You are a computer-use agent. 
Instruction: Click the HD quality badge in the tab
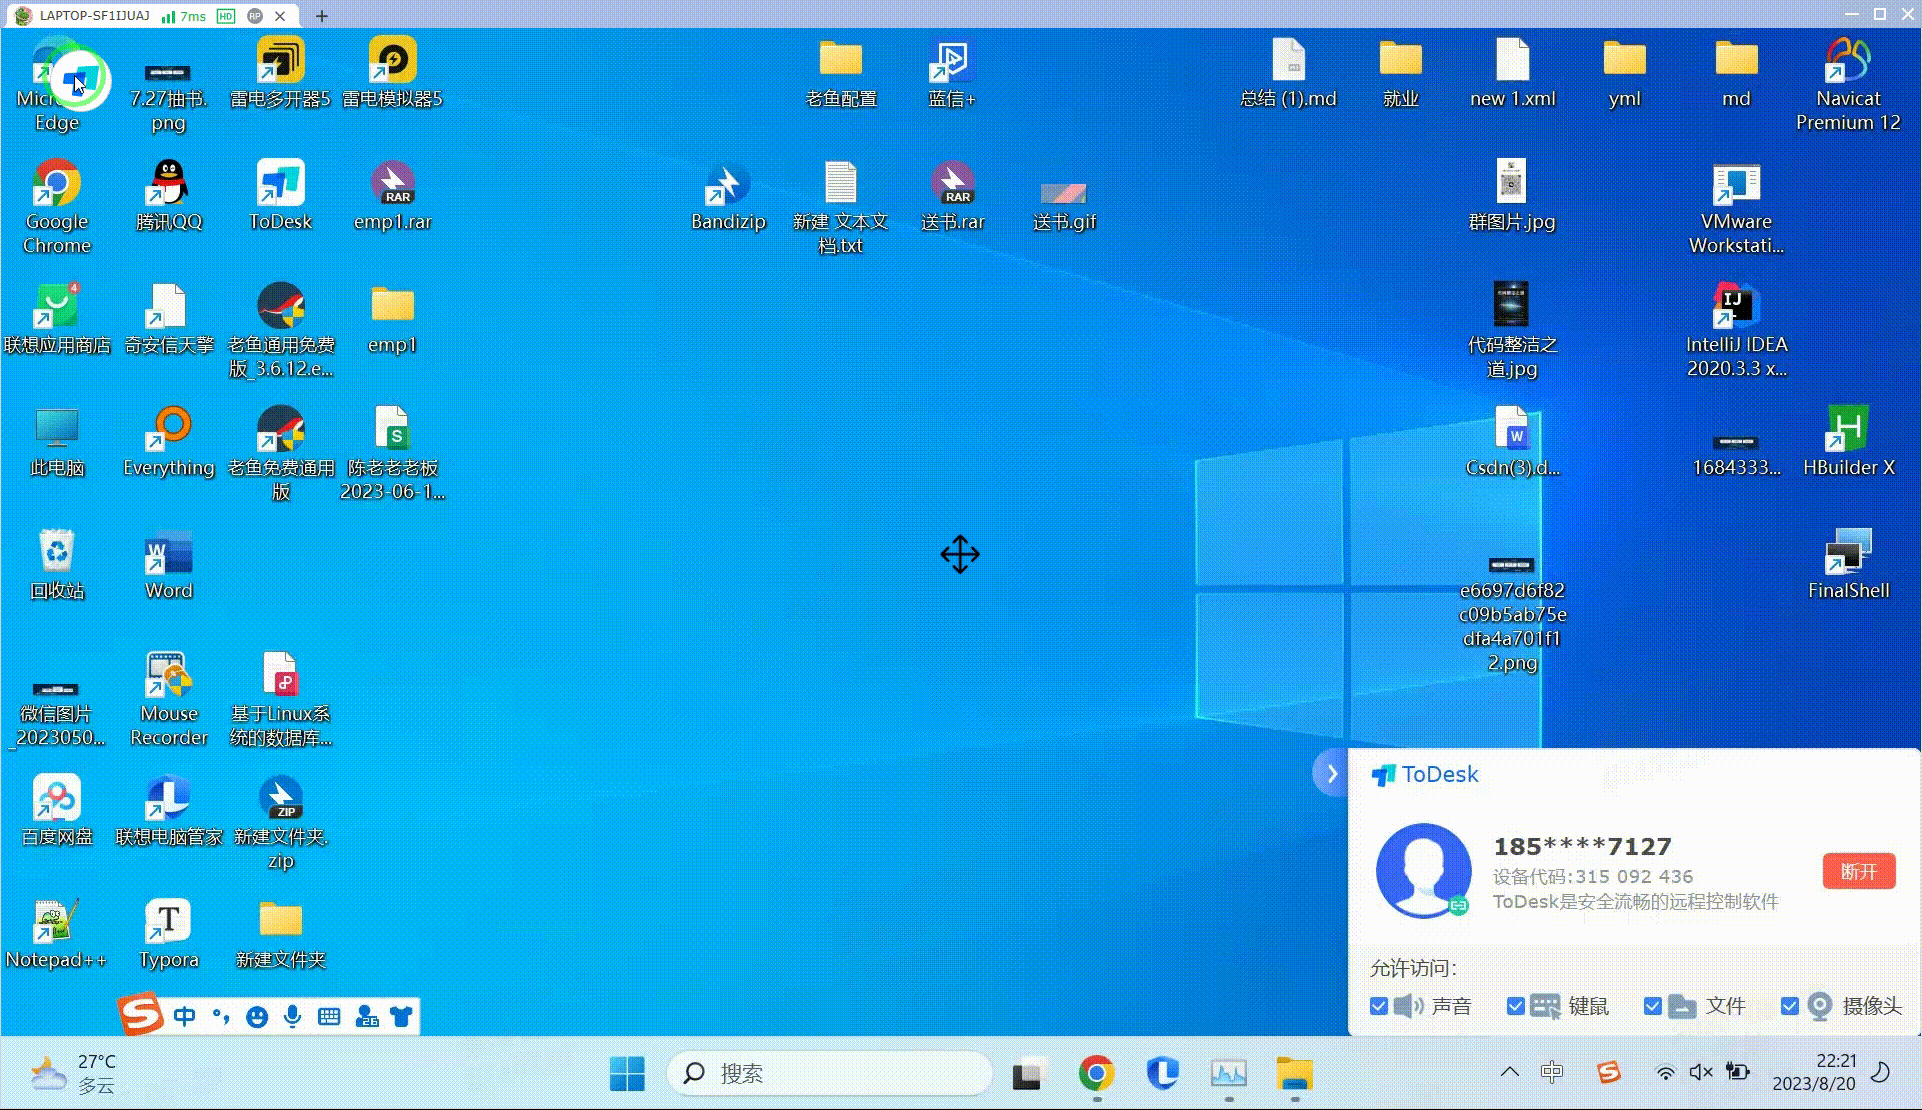coord(226,16)
